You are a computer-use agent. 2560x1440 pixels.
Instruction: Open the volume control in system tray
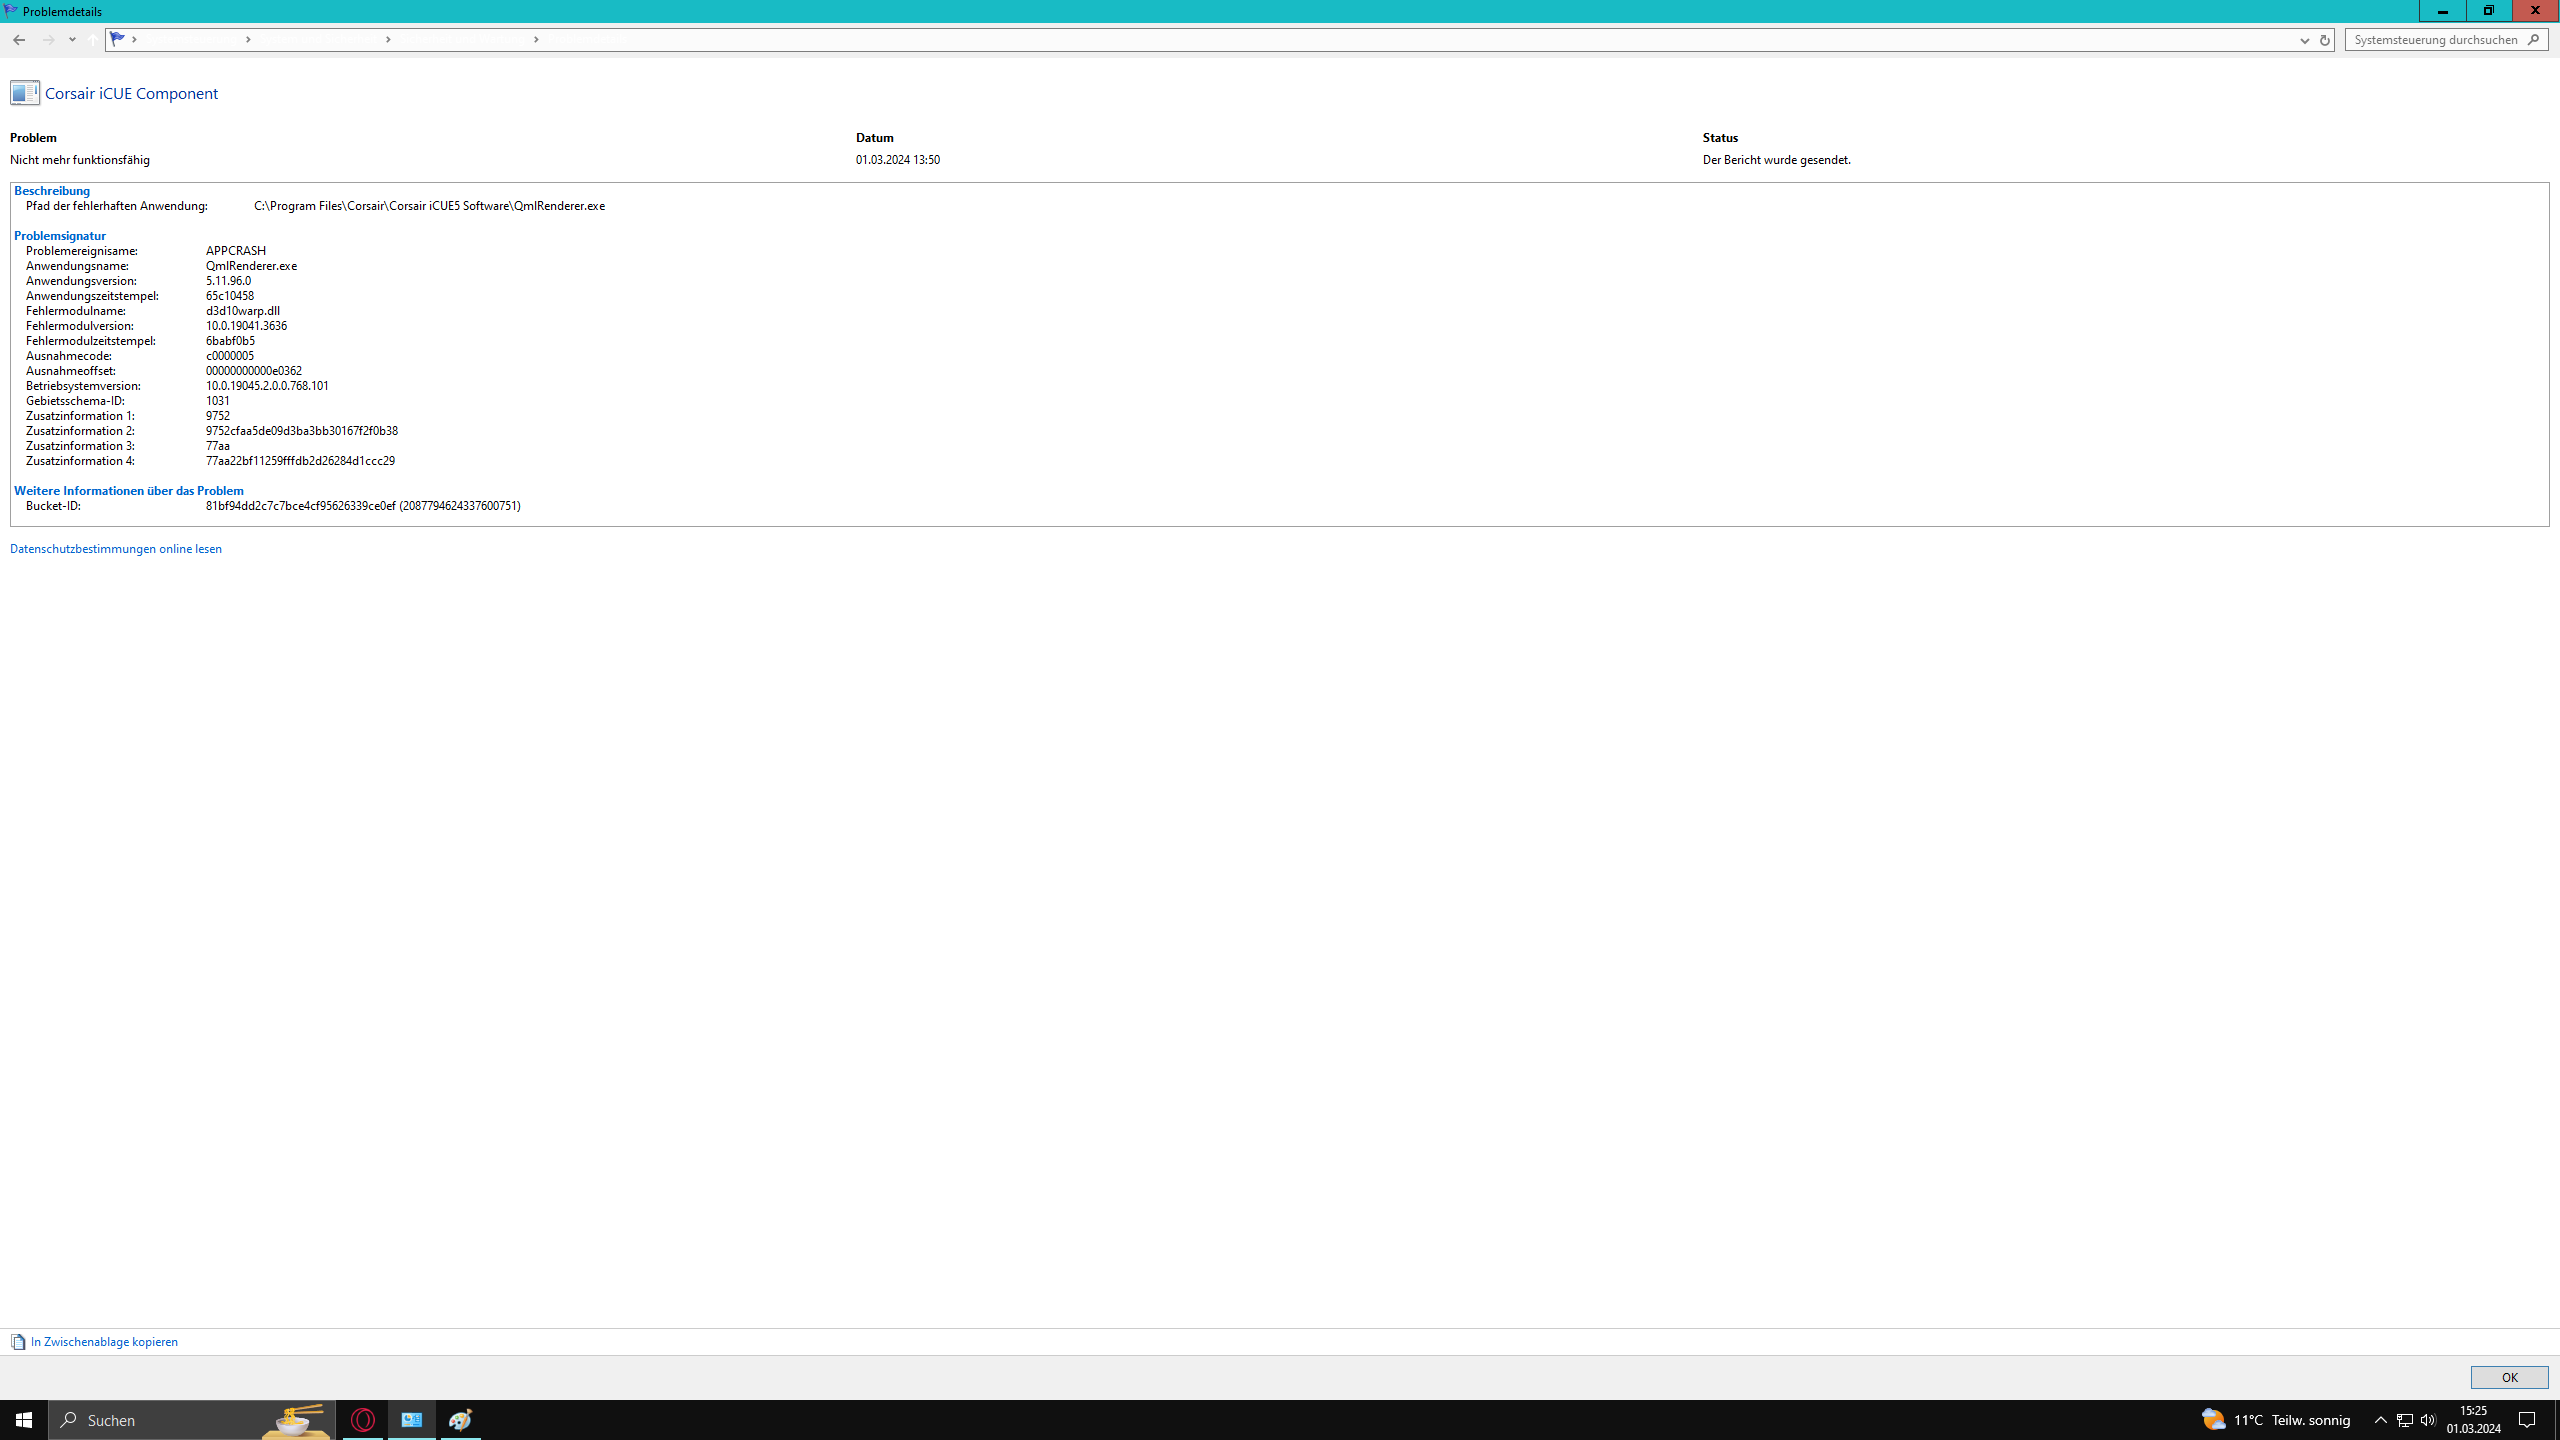[x=2428, y=1420]
